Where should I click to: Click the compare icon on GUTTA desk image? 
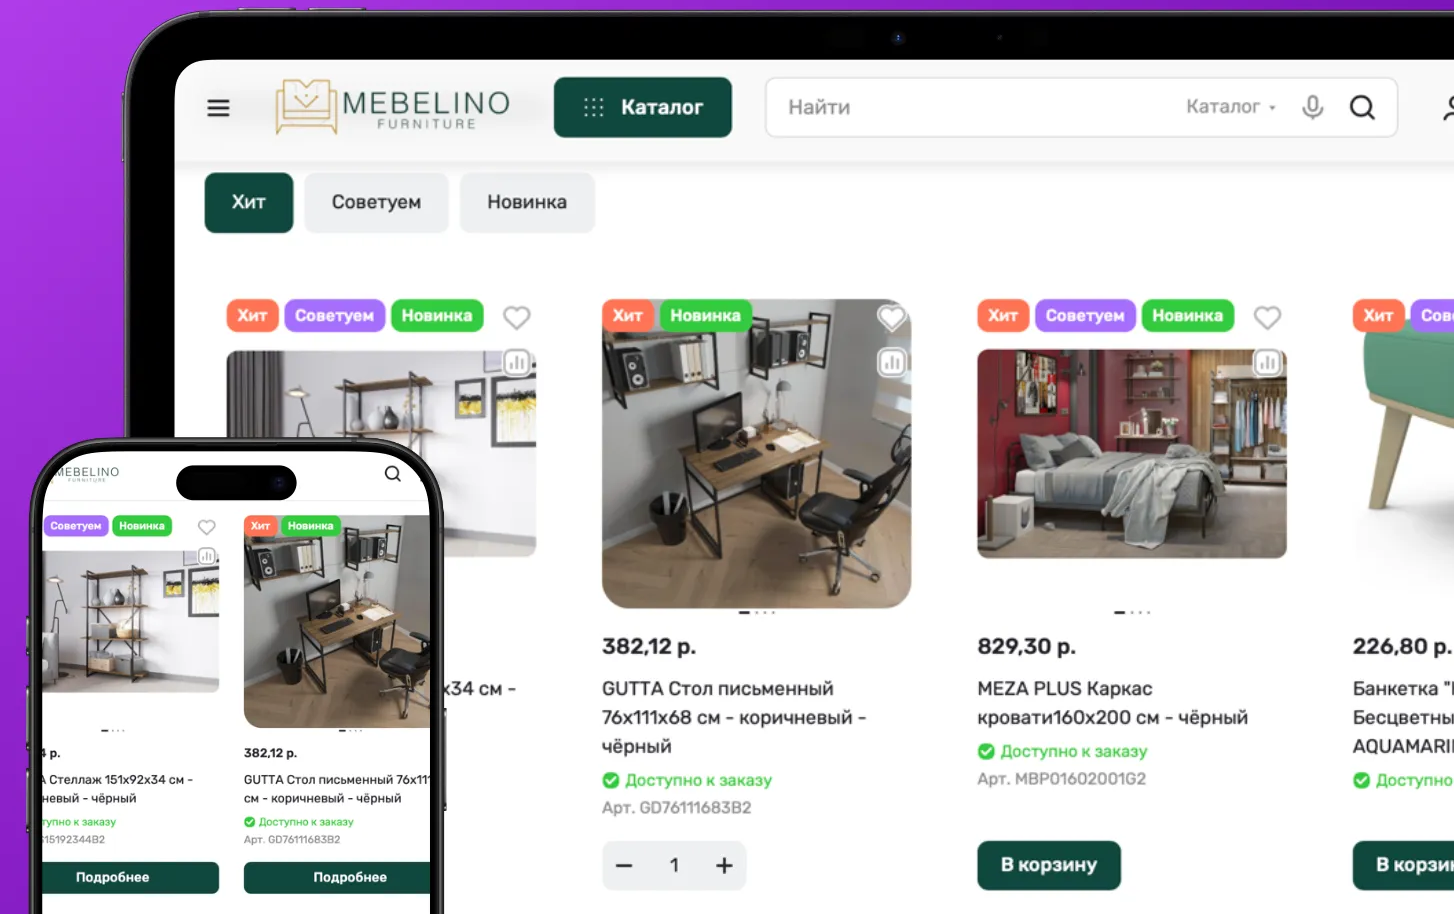click(891, 362)
